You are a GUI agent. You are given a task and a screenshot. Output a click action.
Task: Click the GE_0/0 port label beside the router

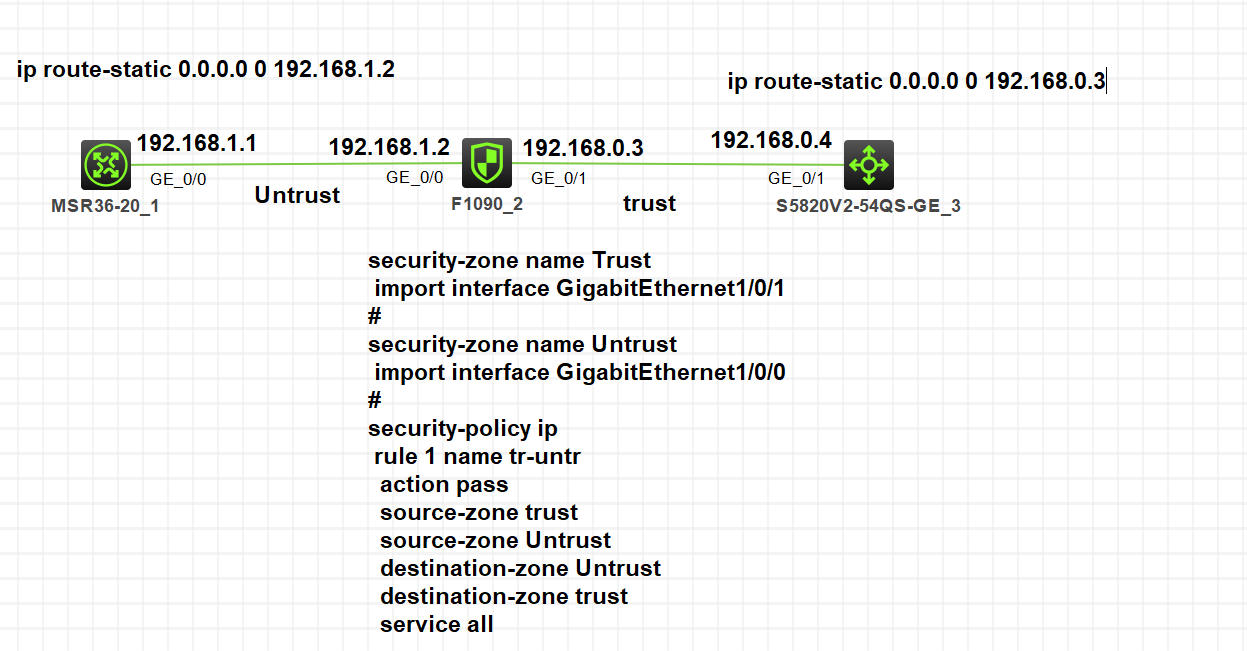coord(178,180)
